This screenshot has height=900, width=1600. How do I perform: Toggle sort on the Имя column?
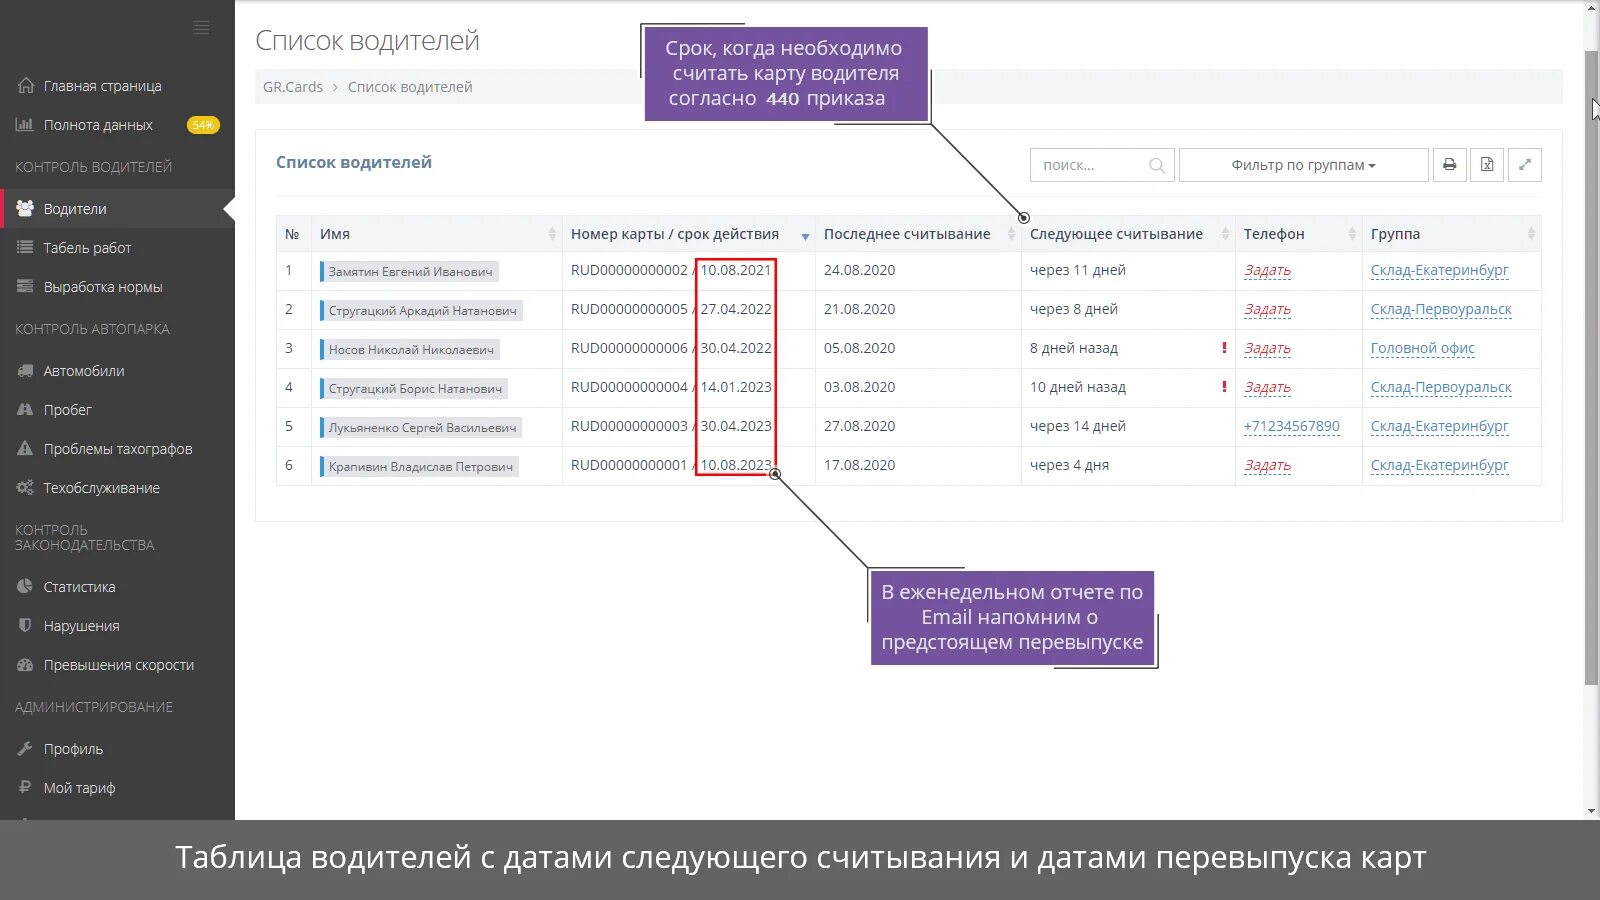[551, 233]
